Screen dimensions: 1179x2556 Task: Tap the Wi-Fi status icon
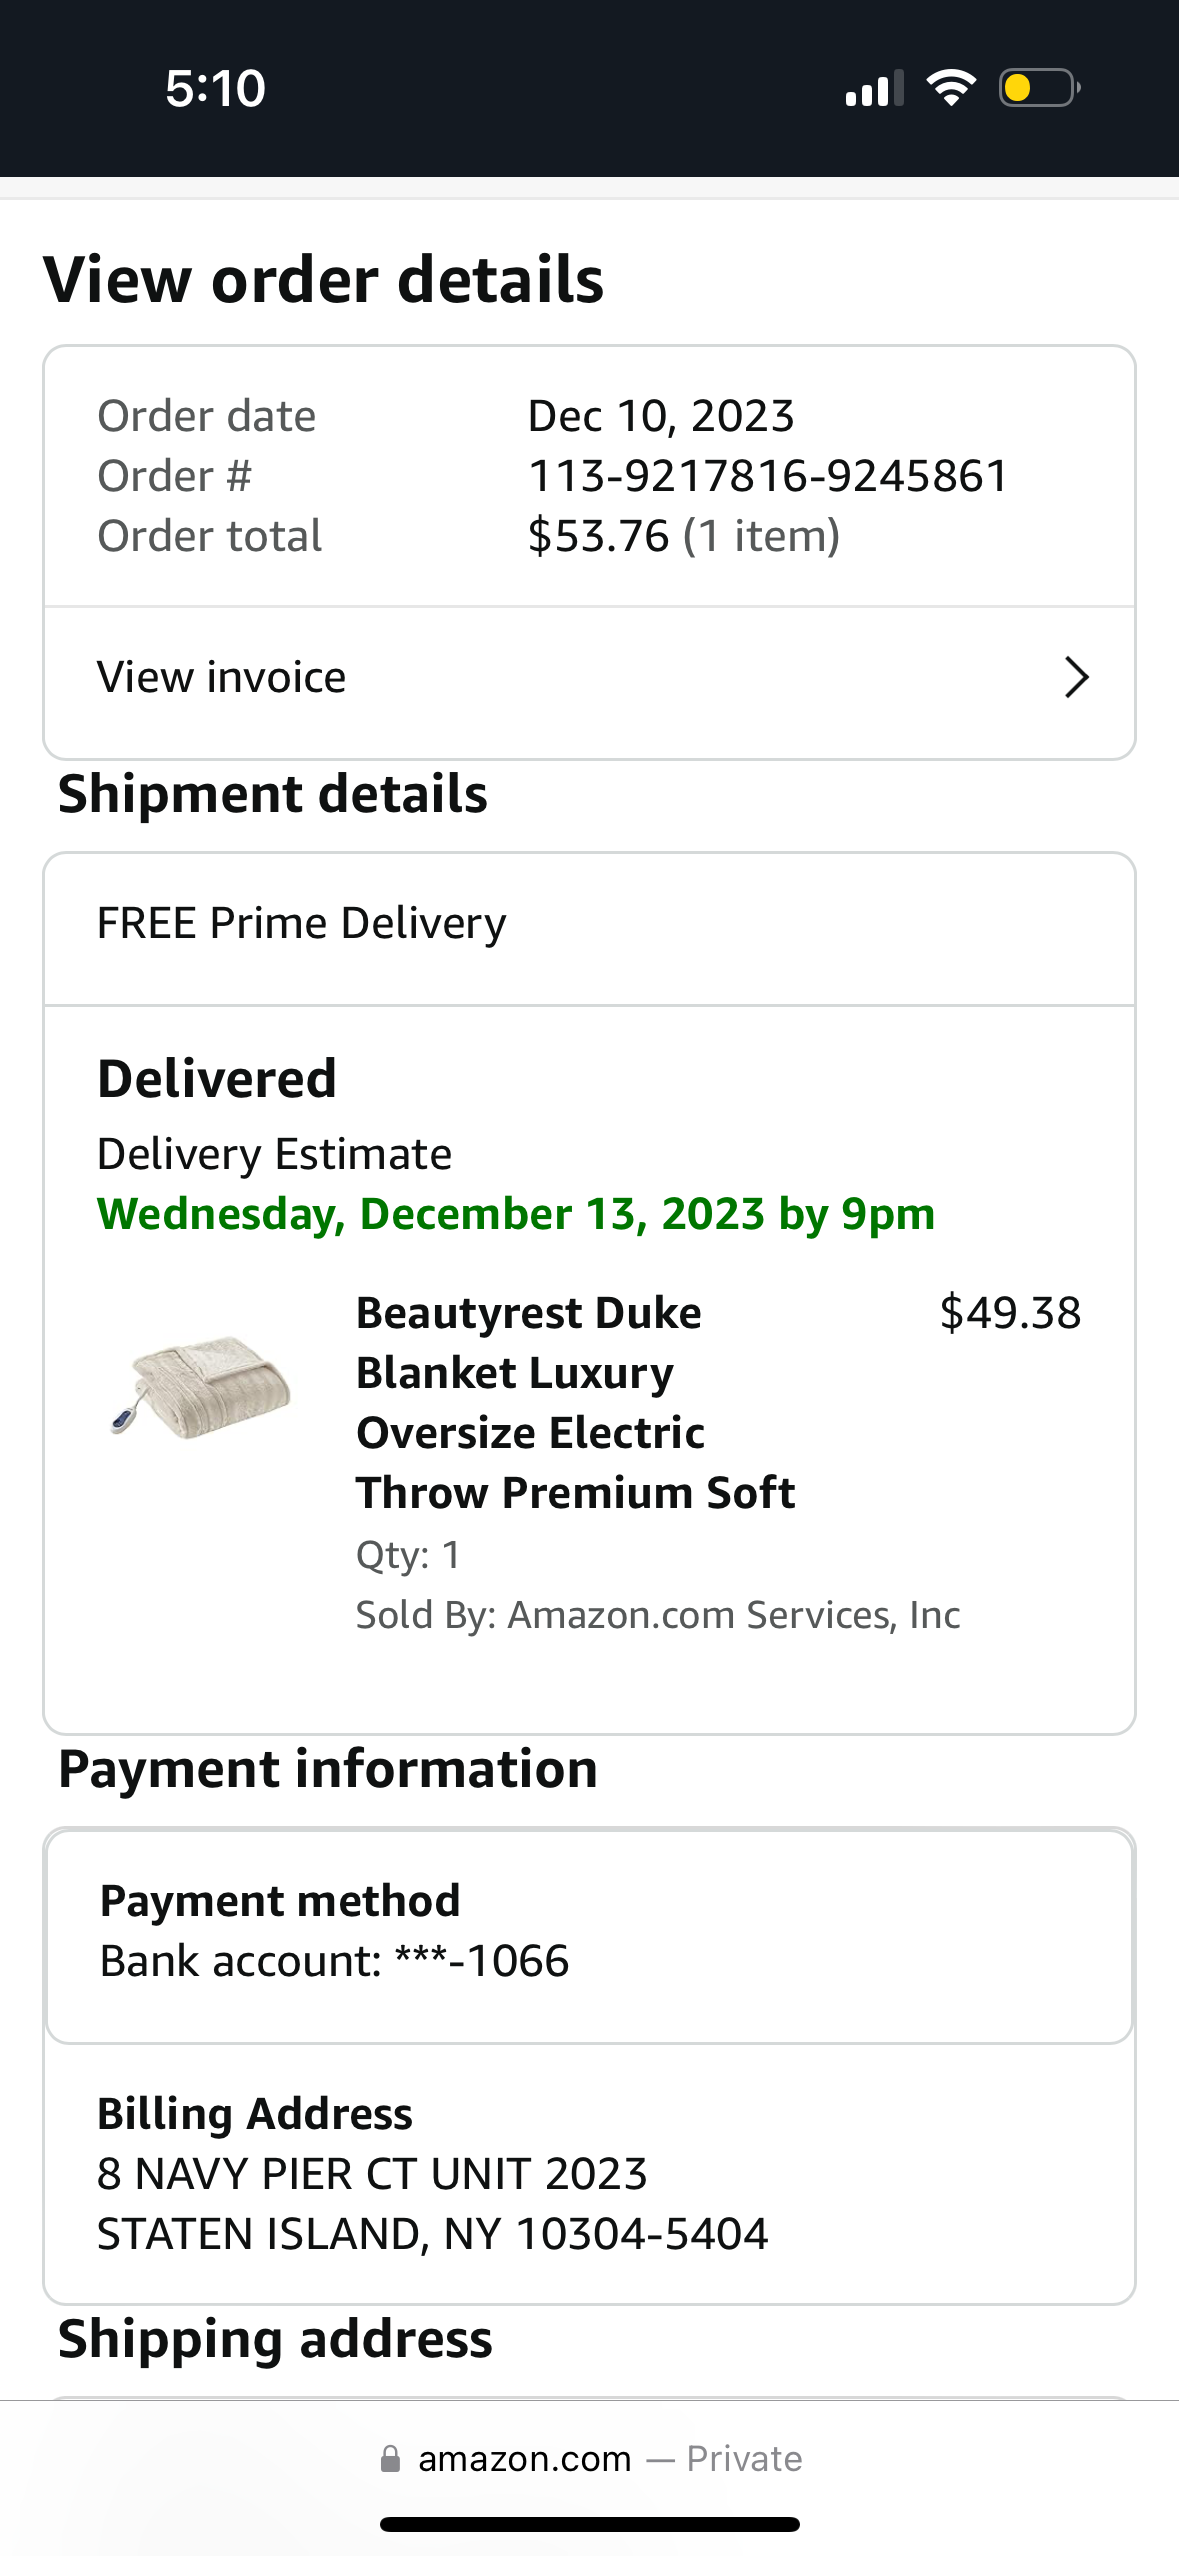(951, 88)
